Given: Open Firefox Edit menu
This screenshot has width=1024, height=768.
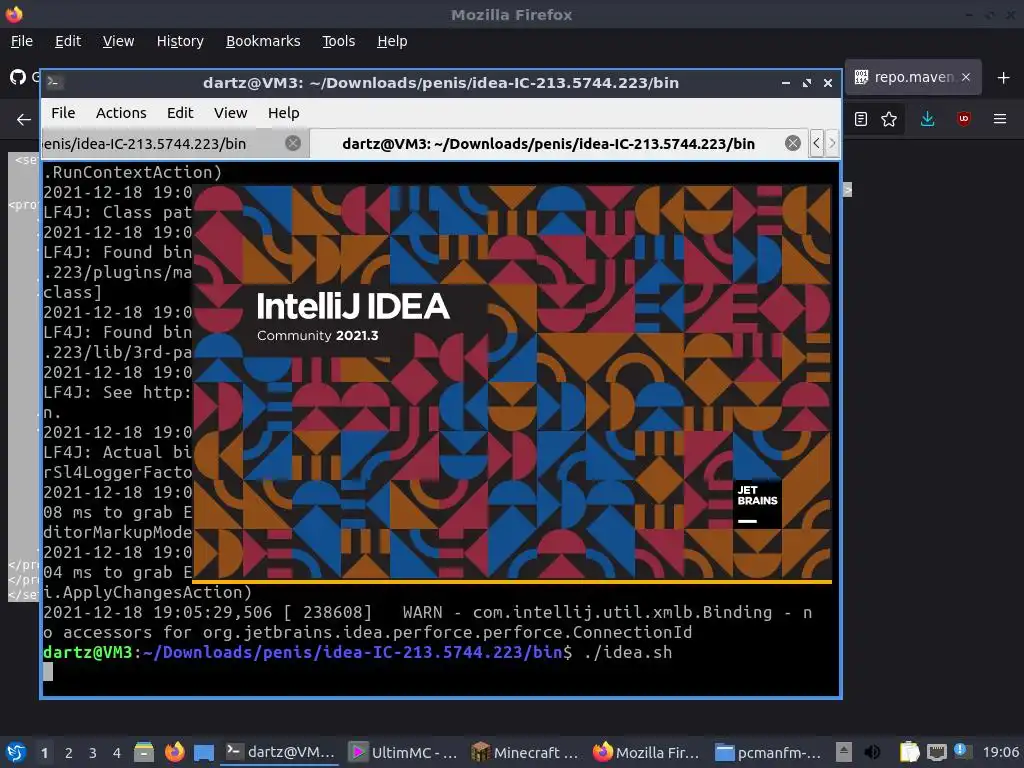Looking at the screenshot, I should point(68,41).
